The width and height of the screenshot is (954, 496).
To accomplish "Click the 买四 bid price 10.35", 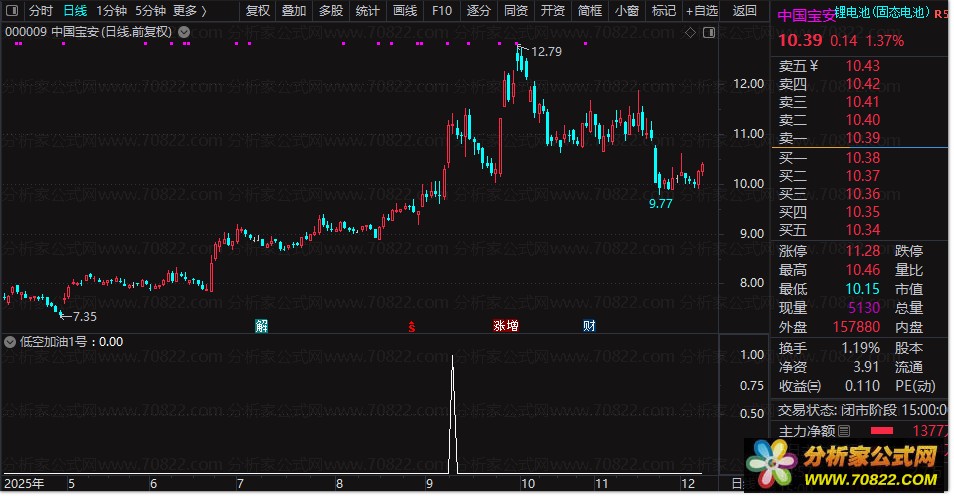I will point(863,212).
